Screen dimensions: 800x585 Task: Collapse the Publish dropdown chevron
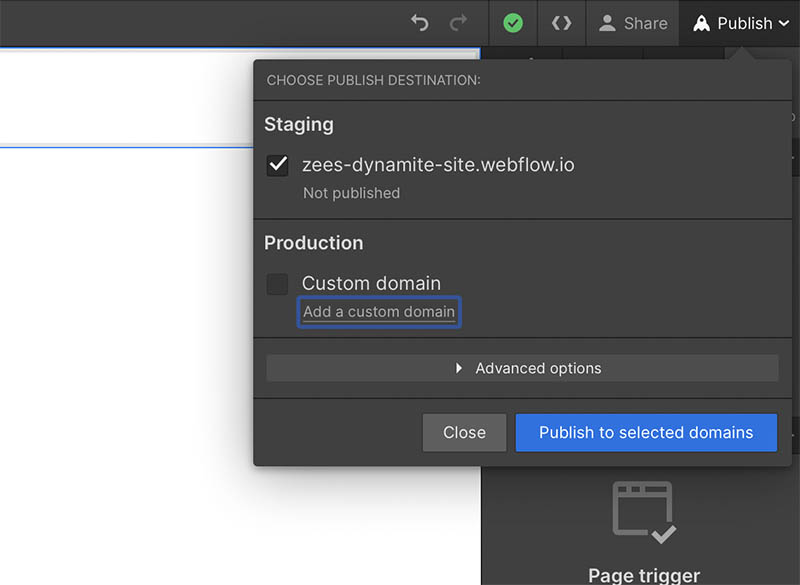point(783,23)
